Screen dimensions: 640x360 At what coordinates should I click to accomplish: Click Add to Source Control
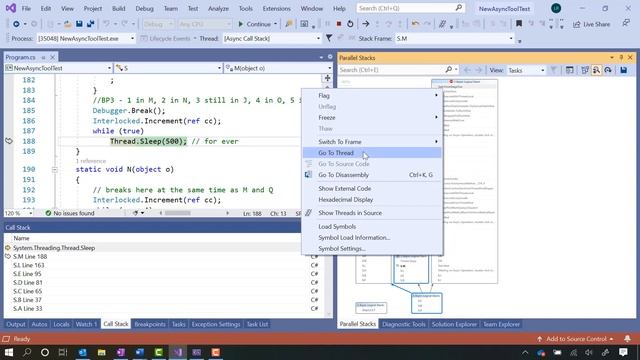click(576, 339)
